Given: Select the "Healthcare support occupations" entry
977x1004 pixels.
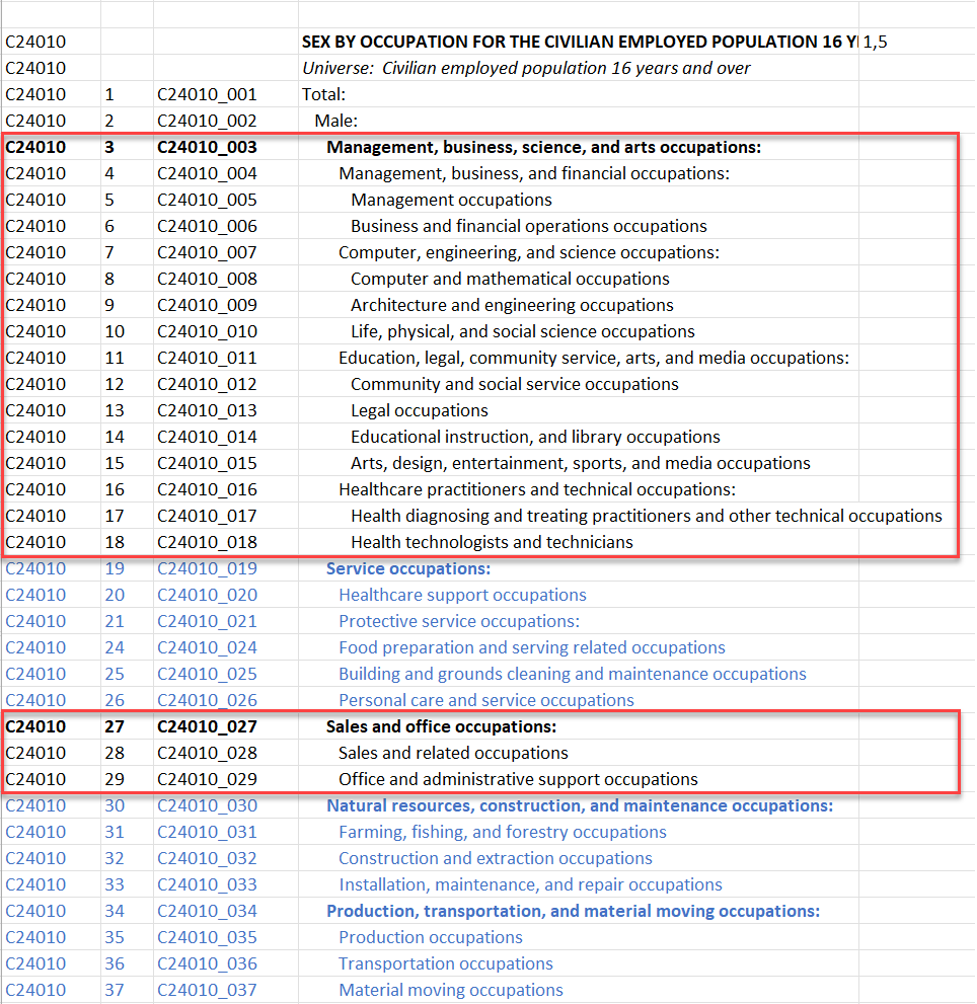Looking at the screenshot, I should click(462, 594).
